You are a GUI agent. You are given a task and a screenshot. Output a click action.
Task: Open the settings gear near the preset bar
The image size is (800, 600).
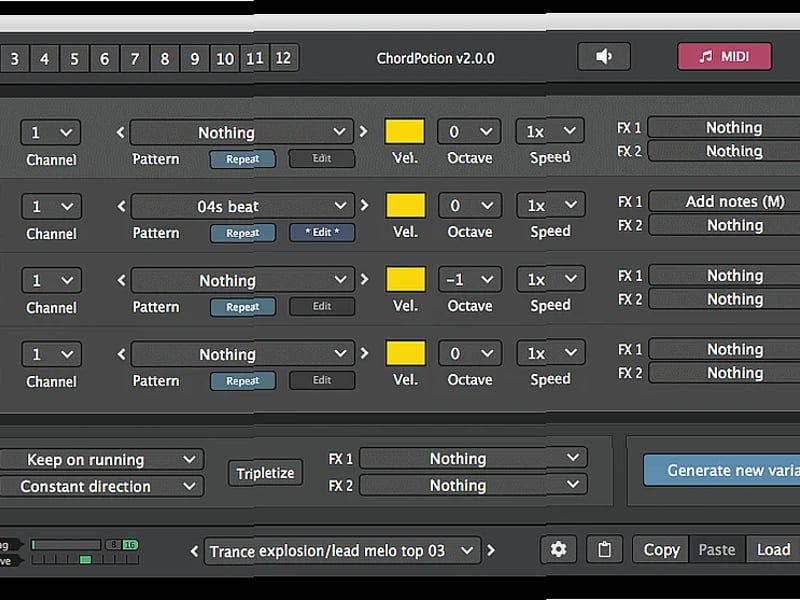click(x=559, y=549)
